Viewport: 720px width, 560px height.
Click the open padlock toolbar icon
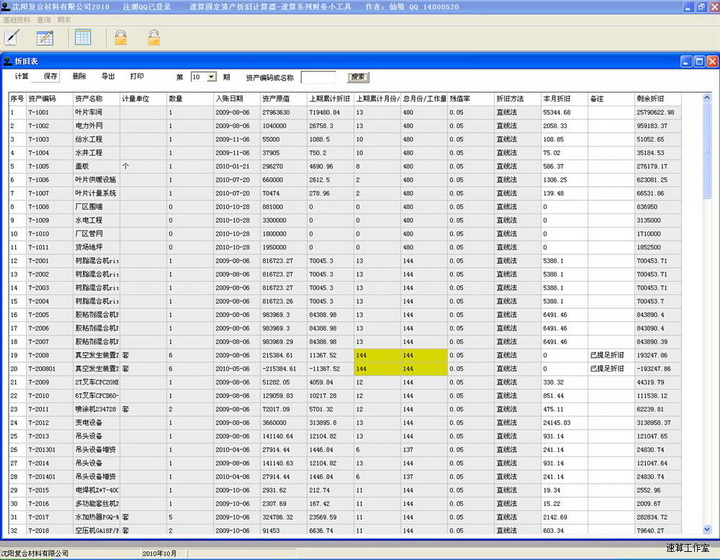pos(154,37)
